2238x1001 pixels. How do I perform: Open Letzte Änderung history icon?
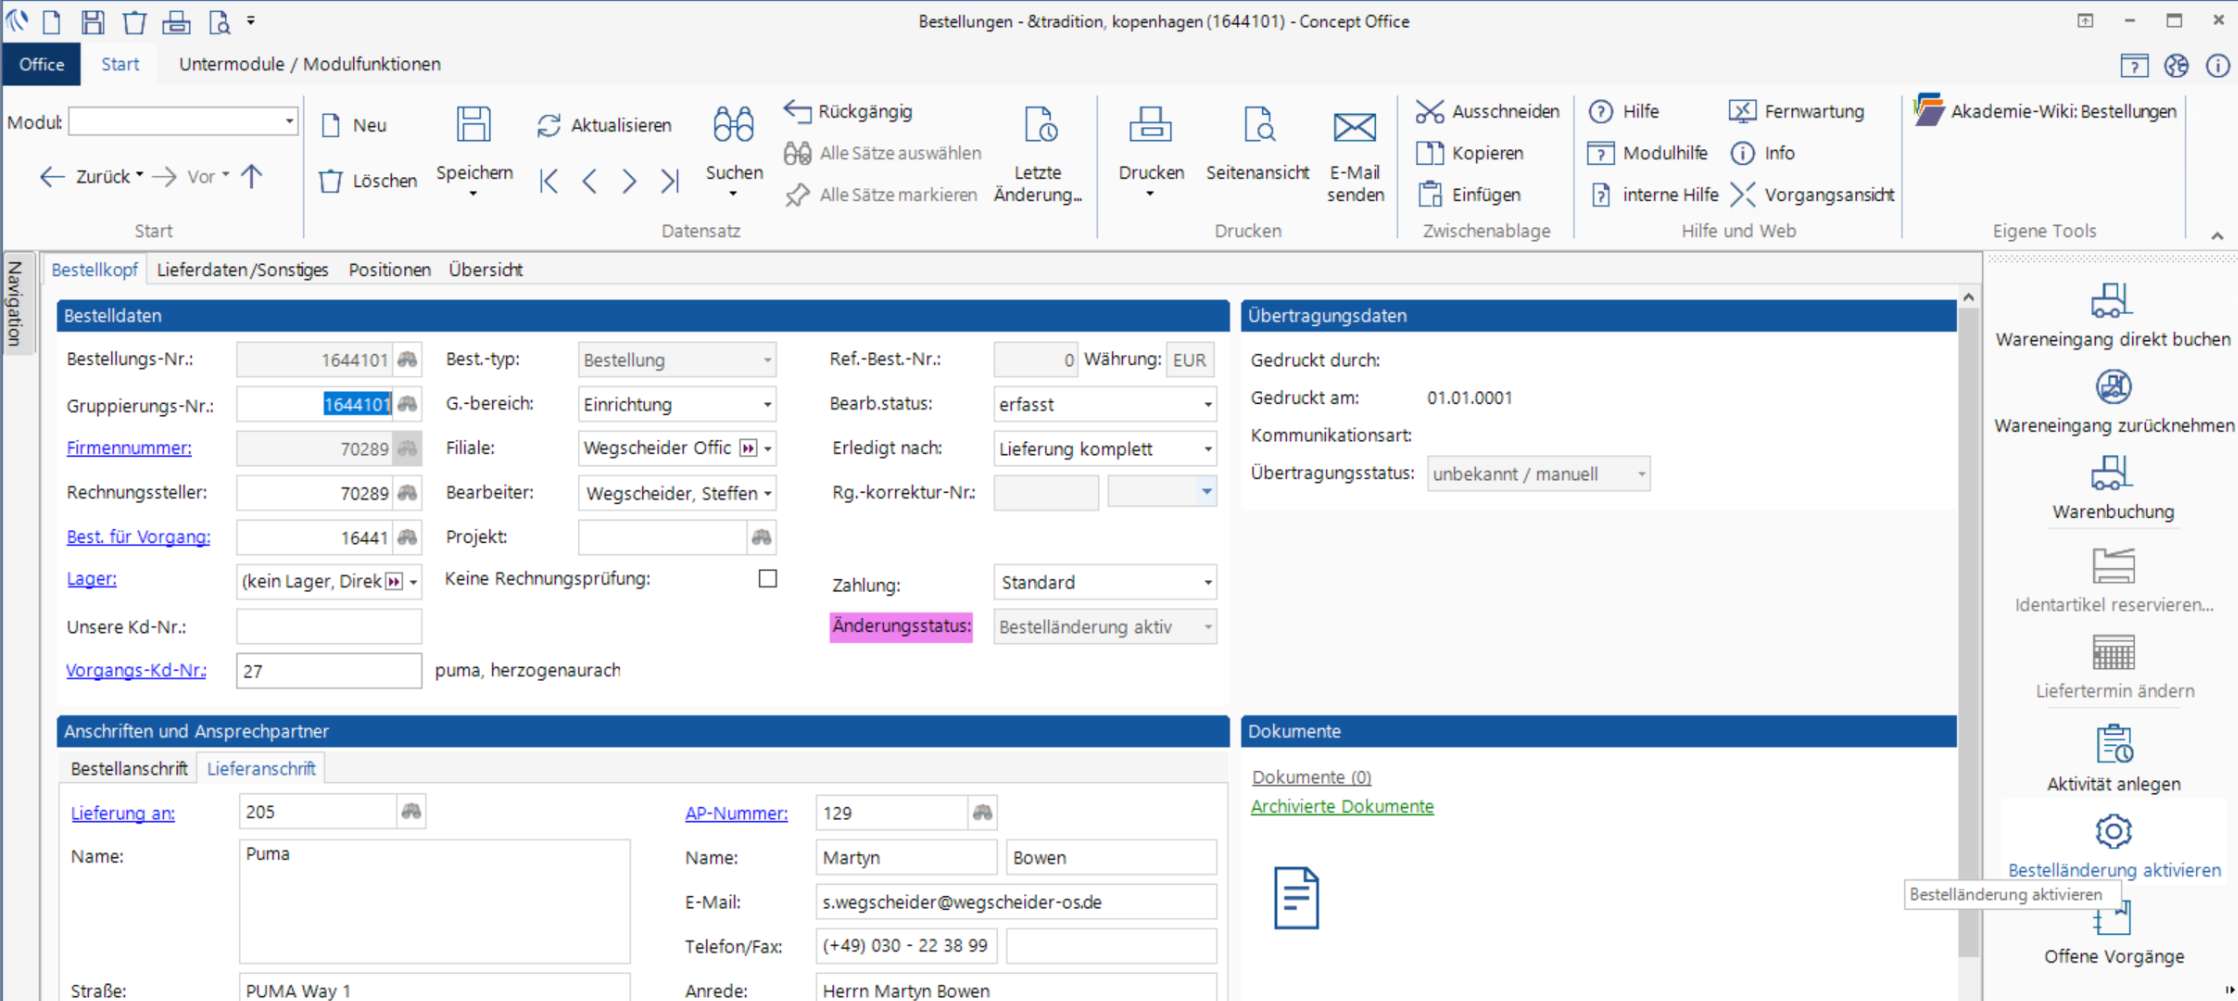click(x=1039, y=125)
